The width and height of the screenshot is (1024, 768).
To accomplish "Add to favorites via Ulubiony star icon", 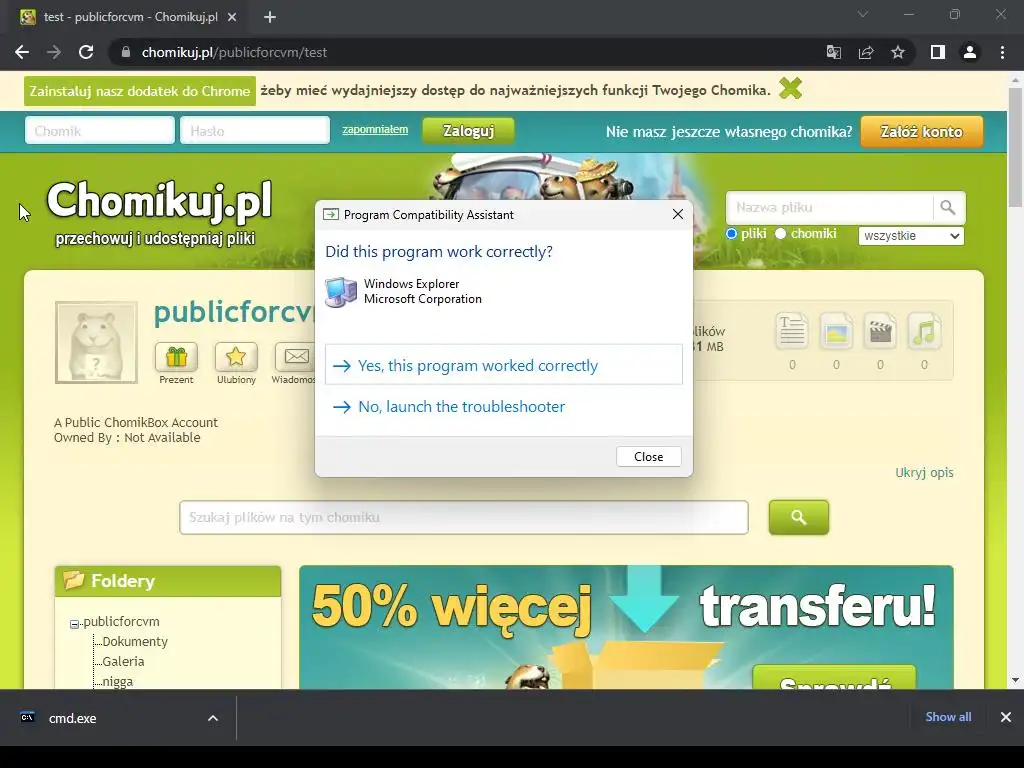I will (236, 357).
